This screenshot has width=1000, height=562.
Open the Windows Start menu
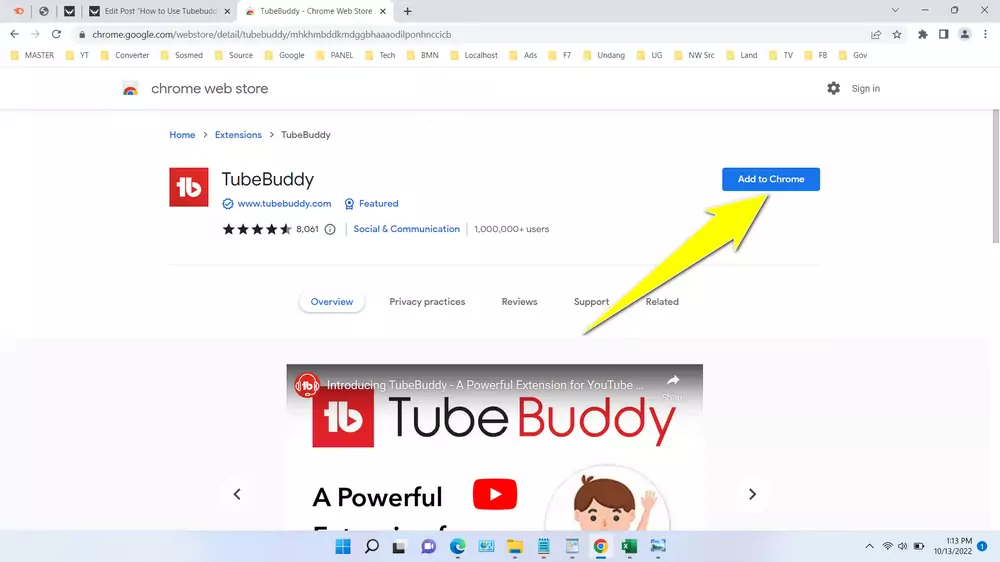coord(343,547)
